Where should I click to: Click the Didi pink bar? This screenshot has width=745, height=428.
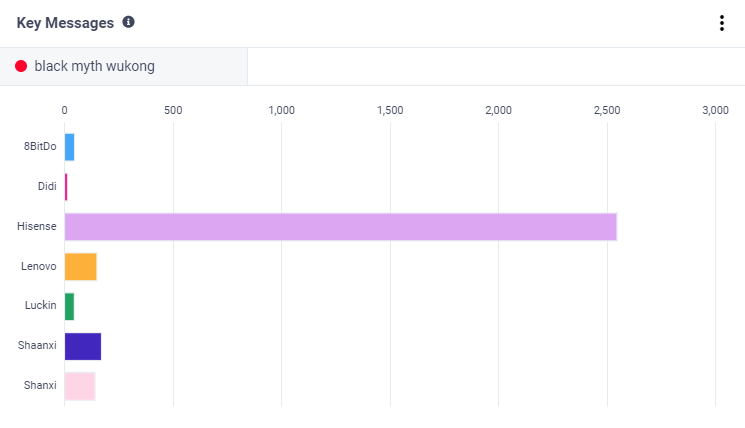66,187
